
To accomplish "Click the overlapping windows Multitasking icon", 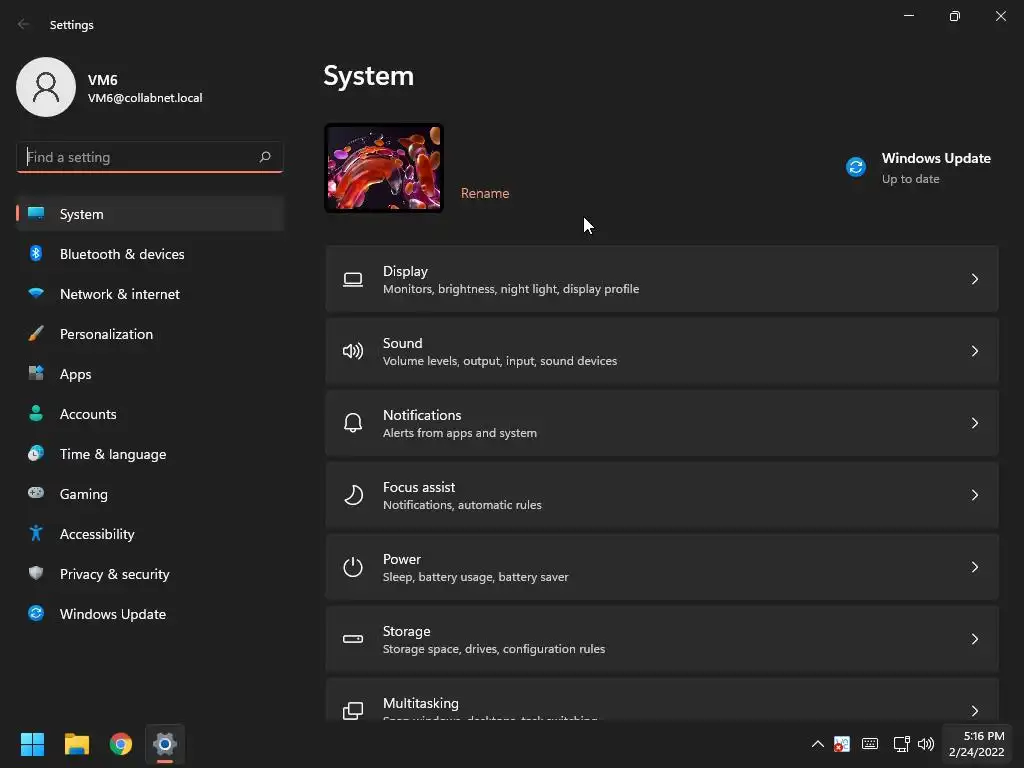I will (x=353, y=711).
